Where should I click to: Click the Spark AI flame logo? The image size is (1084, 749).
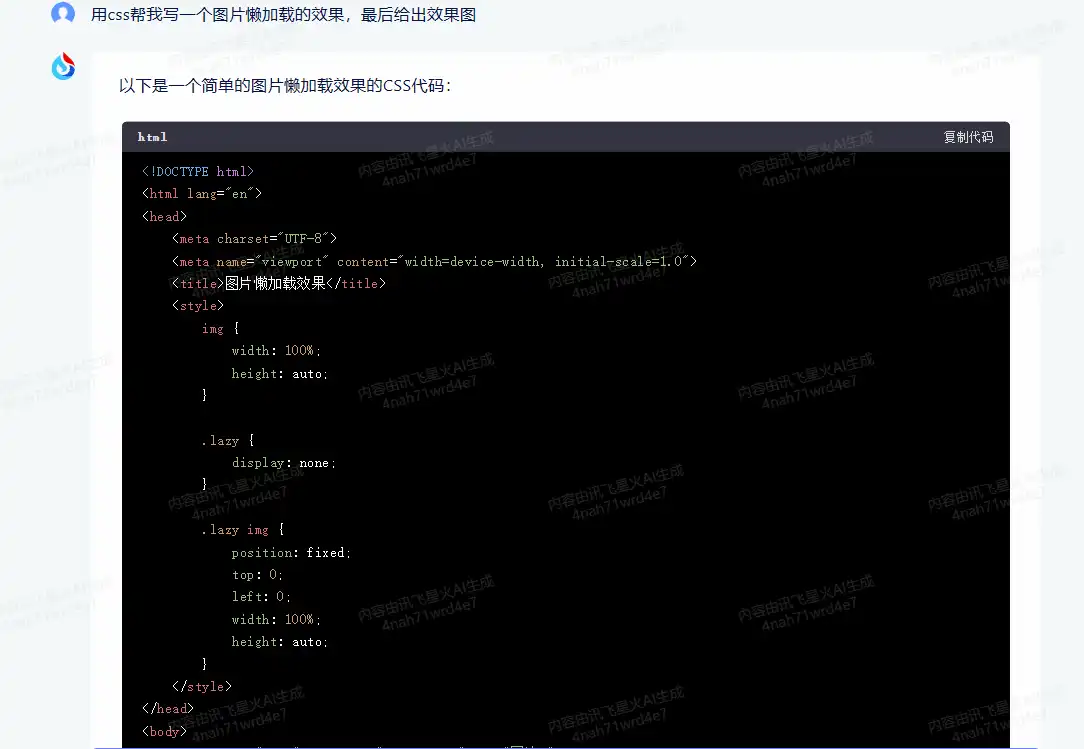(63, 66)
